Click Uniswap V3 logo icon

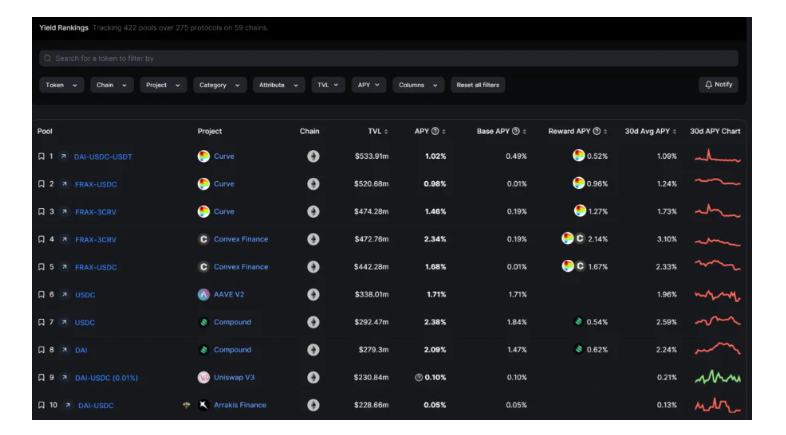point(204,377)
